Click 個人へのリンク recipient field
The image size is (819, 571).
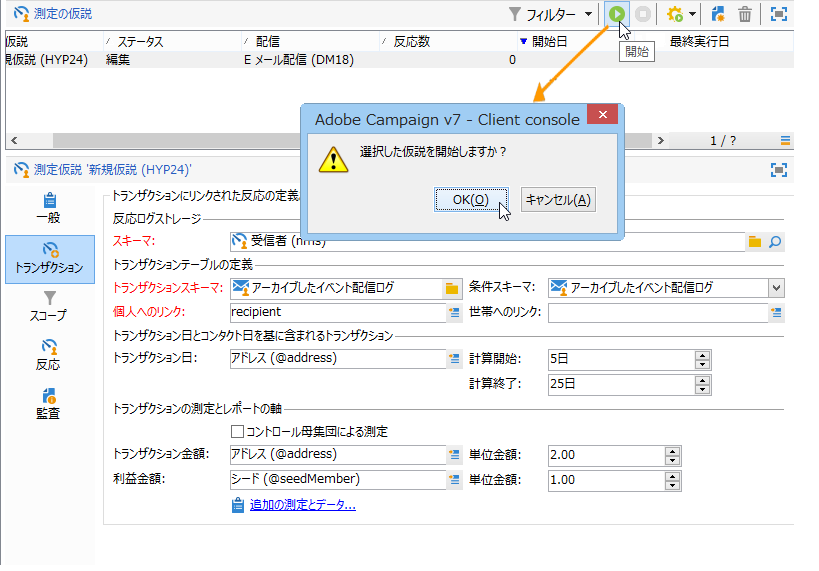338,312
